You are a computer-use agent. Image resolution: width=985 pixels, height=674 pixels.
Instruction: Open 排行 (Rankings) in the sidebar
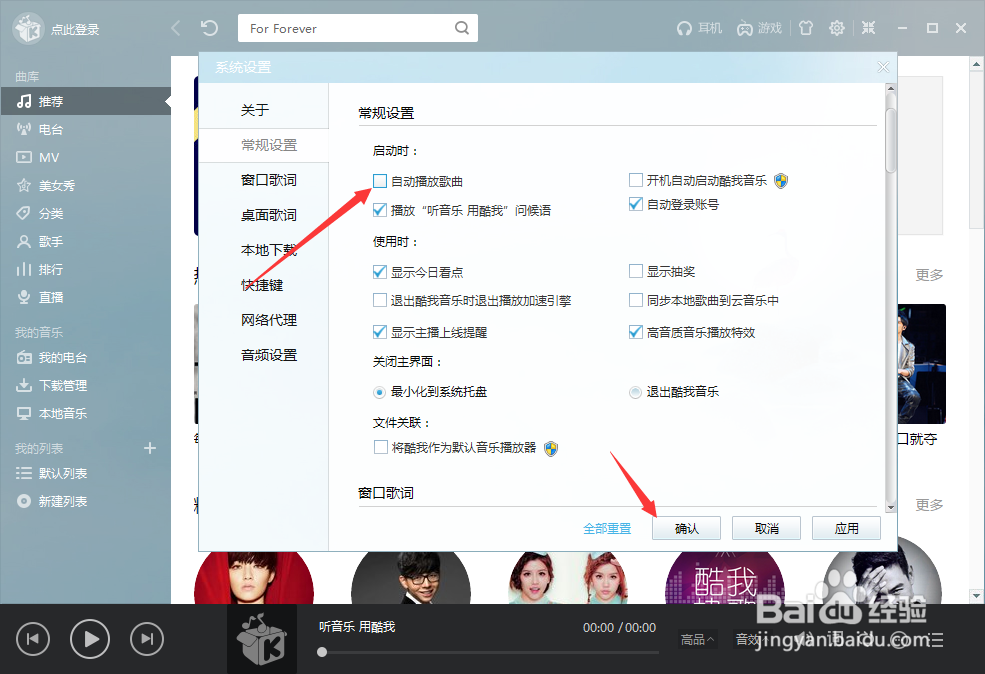(48, 269)
